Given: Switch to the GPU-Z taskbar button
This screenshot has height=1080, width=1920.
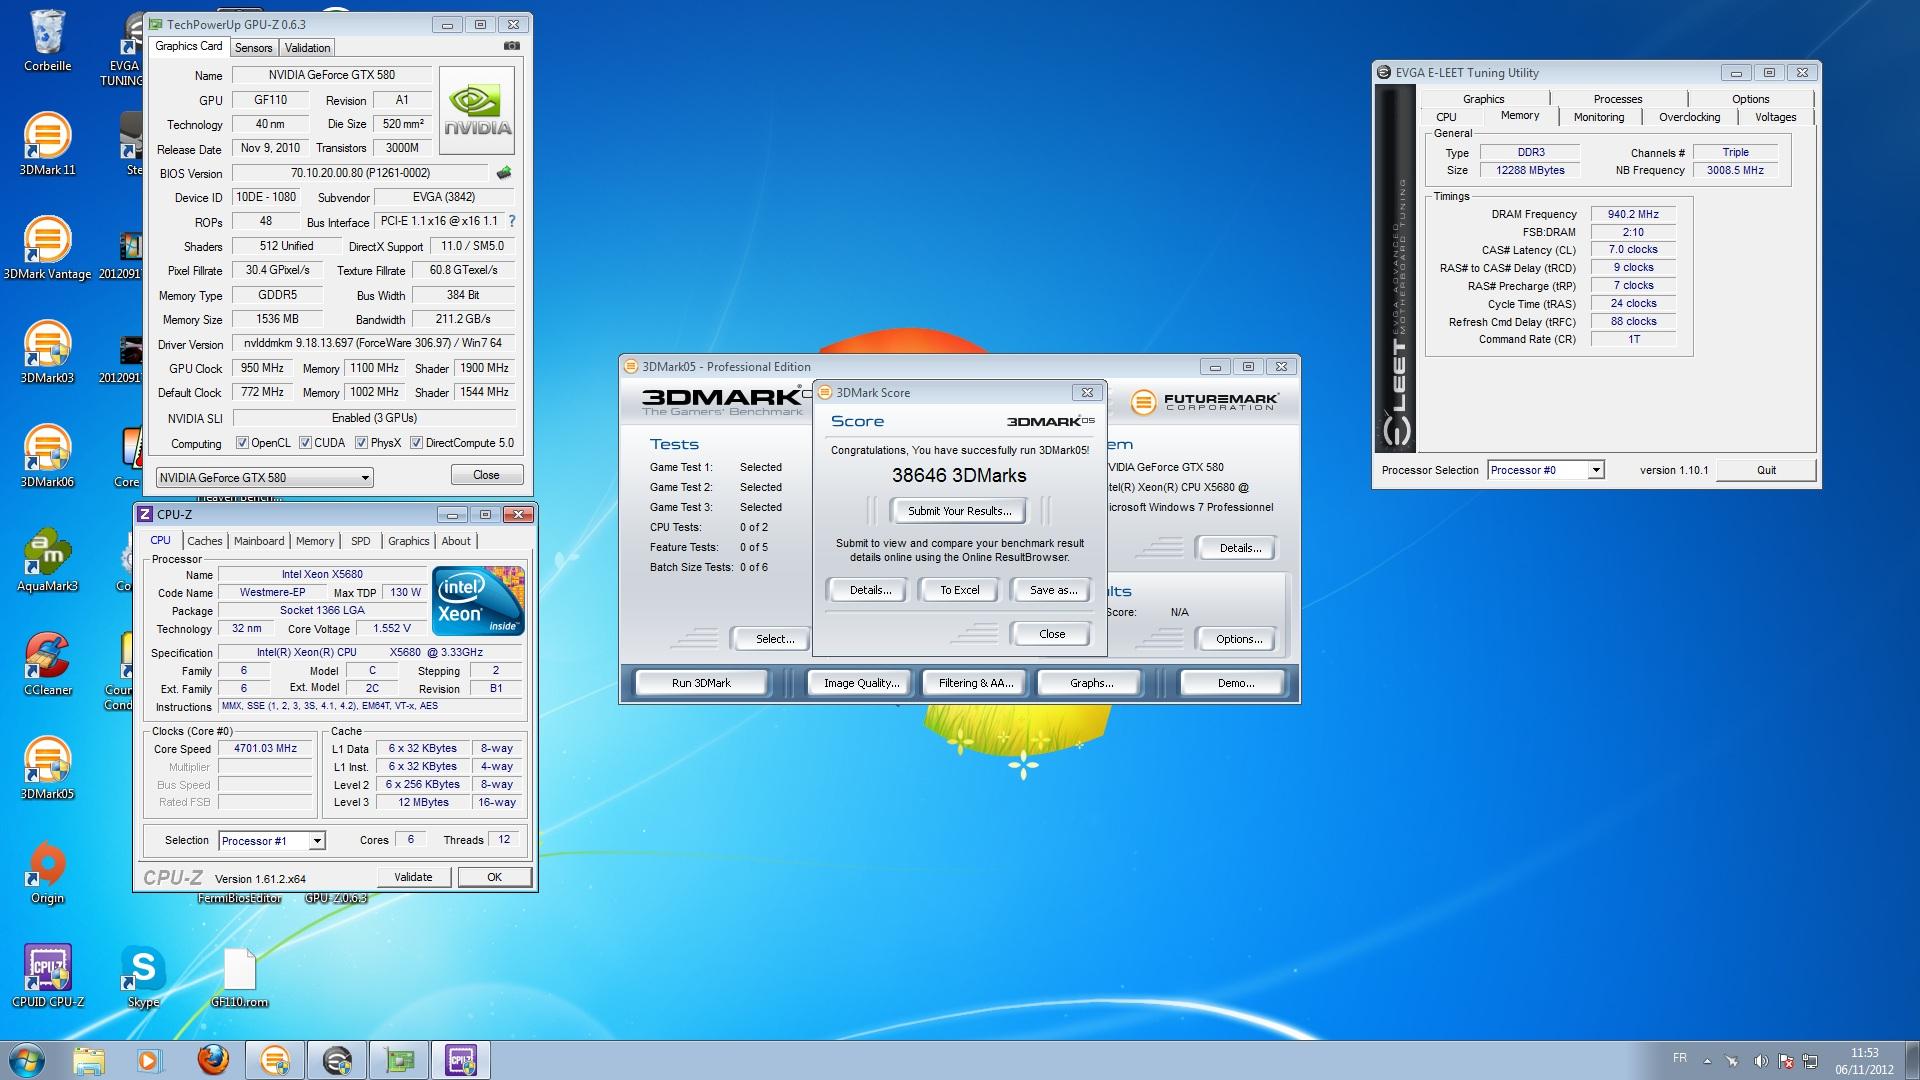Looking at the screenshot, I should (399, 1060).
